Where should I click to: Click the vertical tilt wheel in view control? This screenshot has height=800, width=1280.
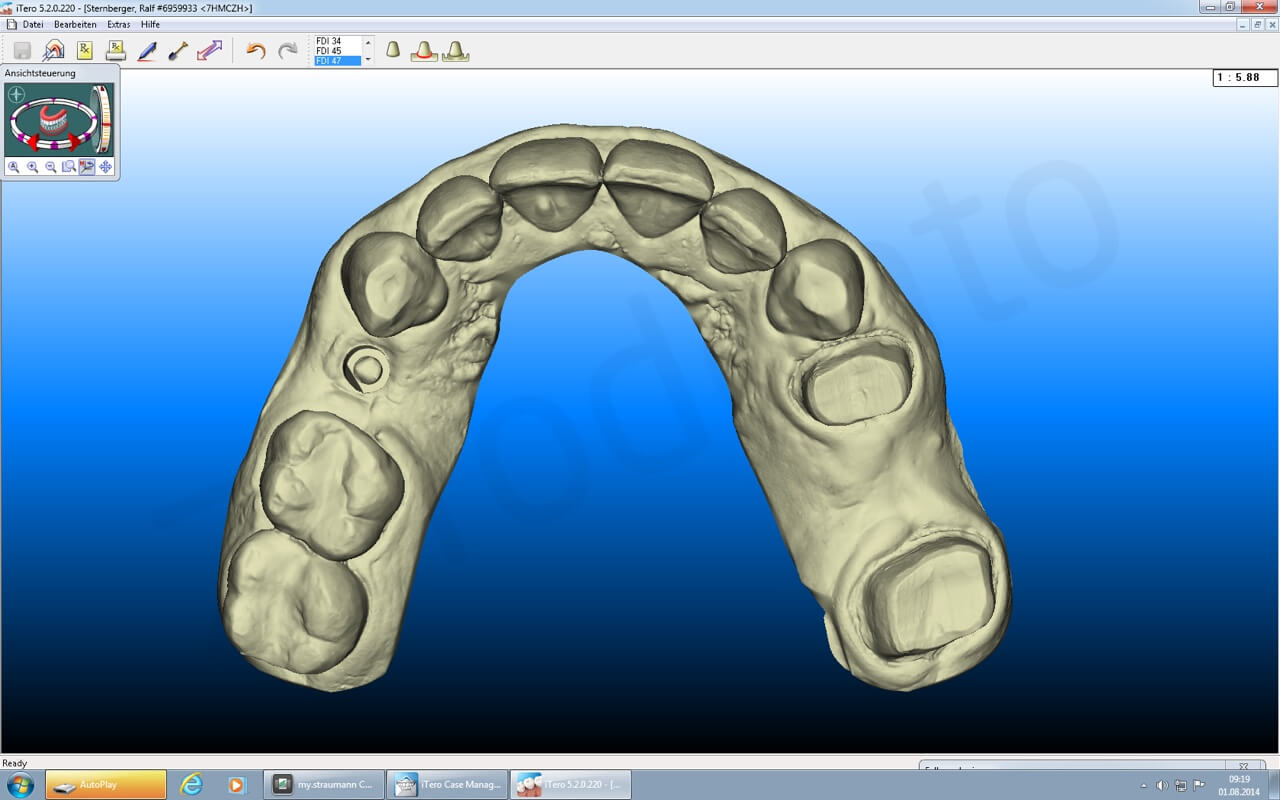coord(104,119)
